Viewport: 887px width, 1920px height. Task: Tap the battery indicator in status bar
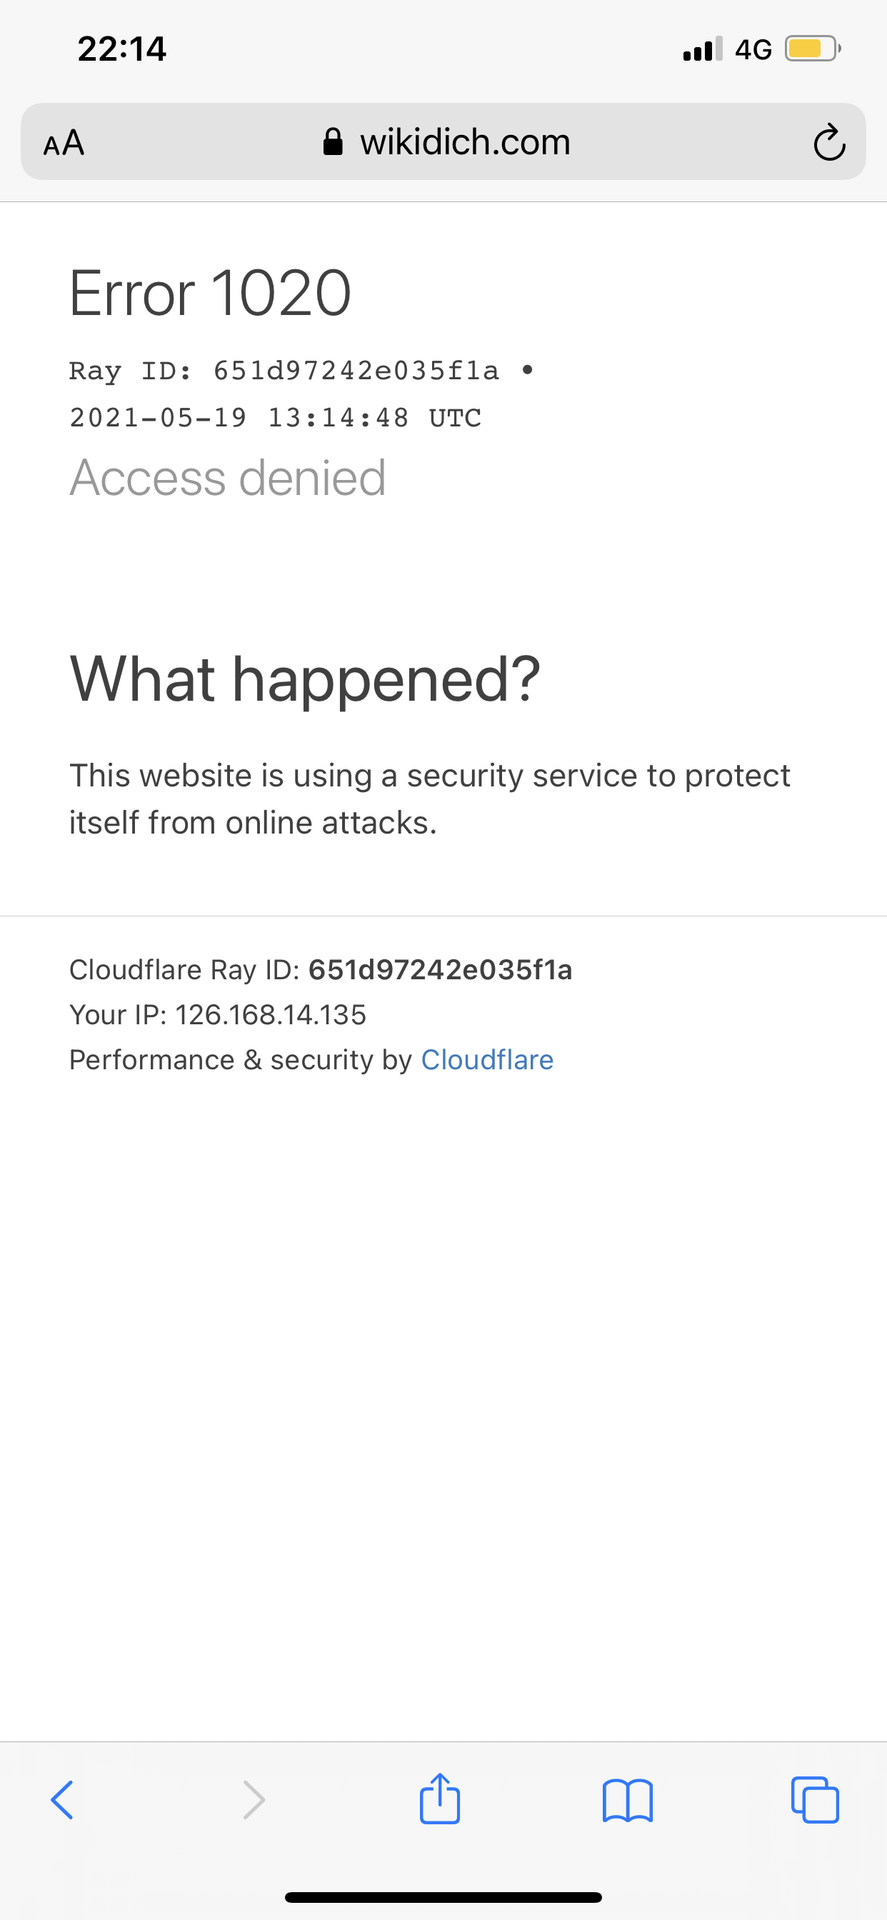812,49
